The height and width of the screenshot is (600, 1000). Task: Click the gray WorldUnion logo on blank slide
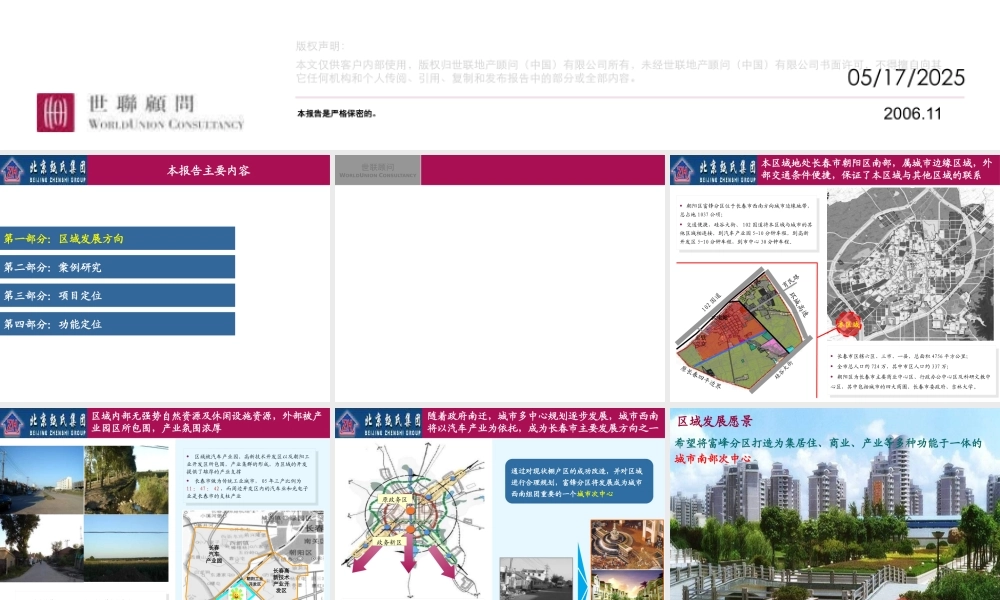click(x=378, y=170)
